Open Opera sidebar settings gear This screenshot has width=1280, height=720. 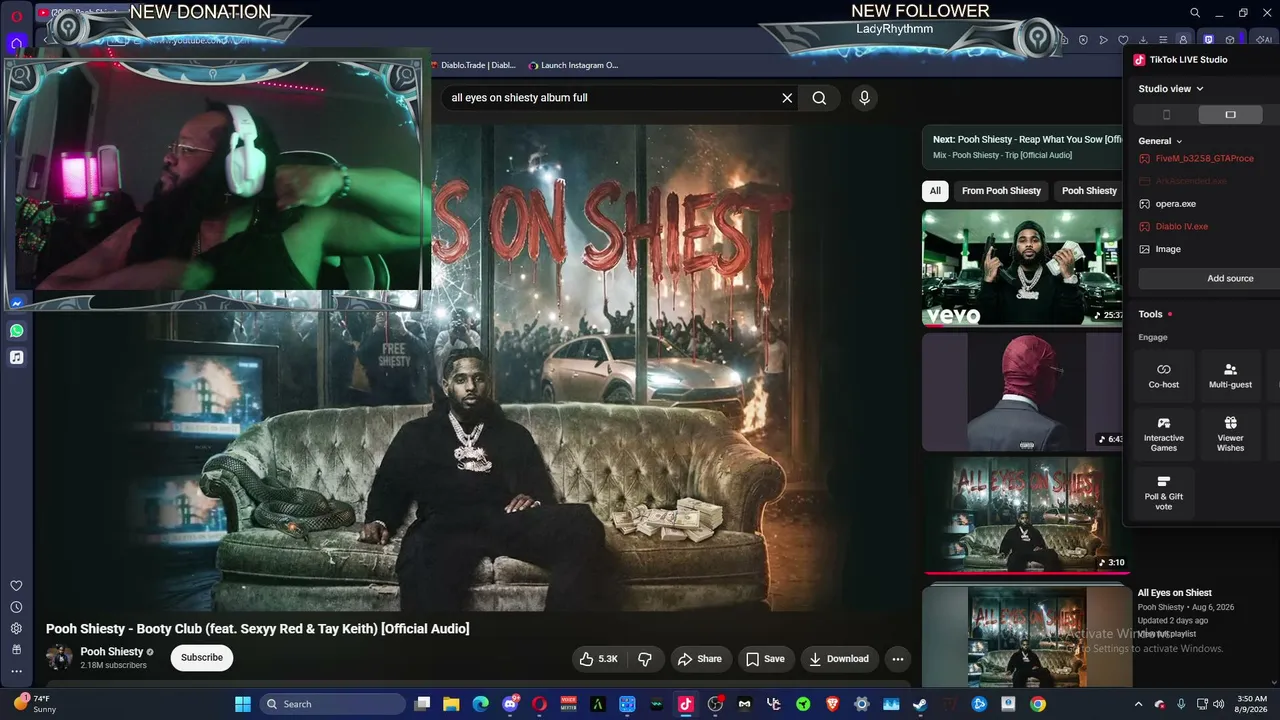click(16, 628)
